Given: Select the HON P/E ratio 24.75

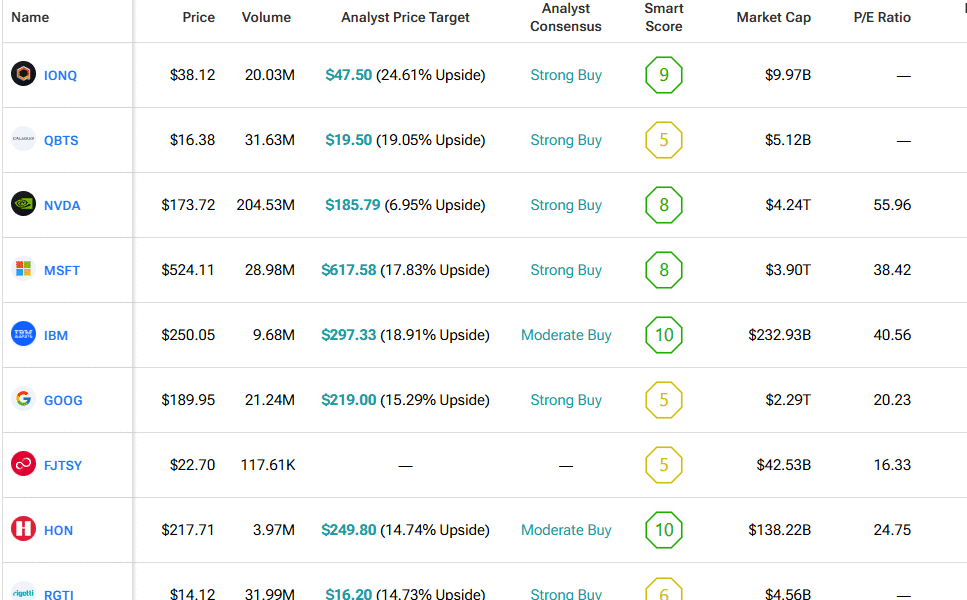Looking at the screenshot, I should (x=892, y=530).
